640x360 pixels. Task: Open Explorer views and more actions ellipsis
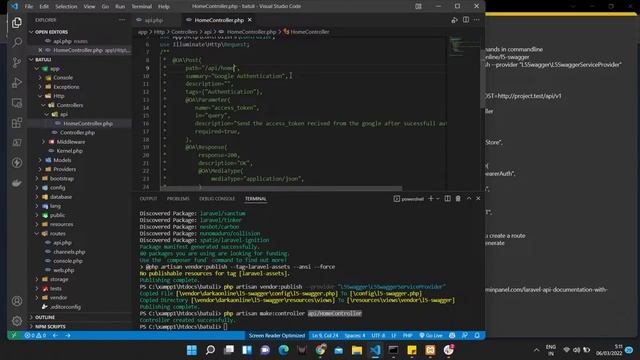click(122, 20)
